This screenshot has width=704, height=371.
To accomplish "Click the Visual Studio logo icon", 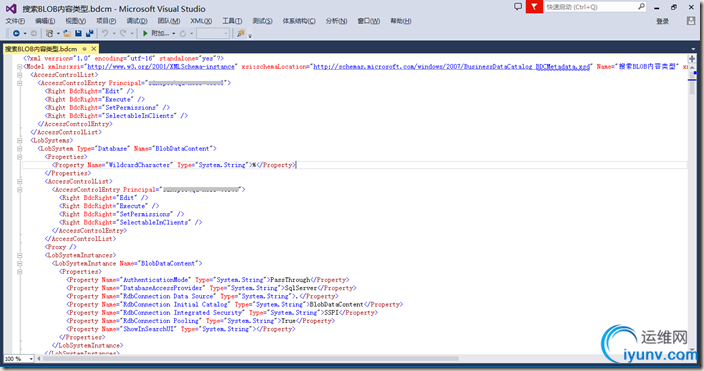I will (11, 9).
